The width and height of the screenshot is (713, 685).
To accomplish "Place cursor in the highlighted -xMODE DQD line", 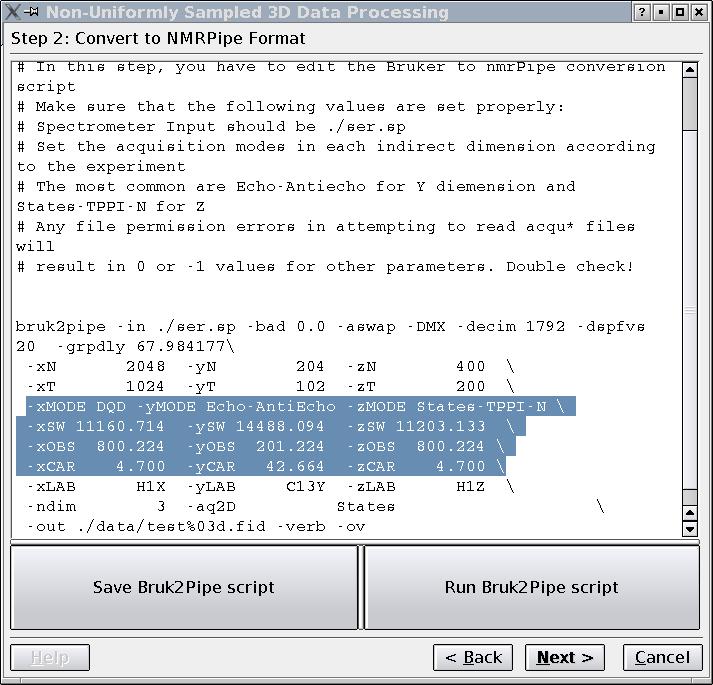I will 300,407.
